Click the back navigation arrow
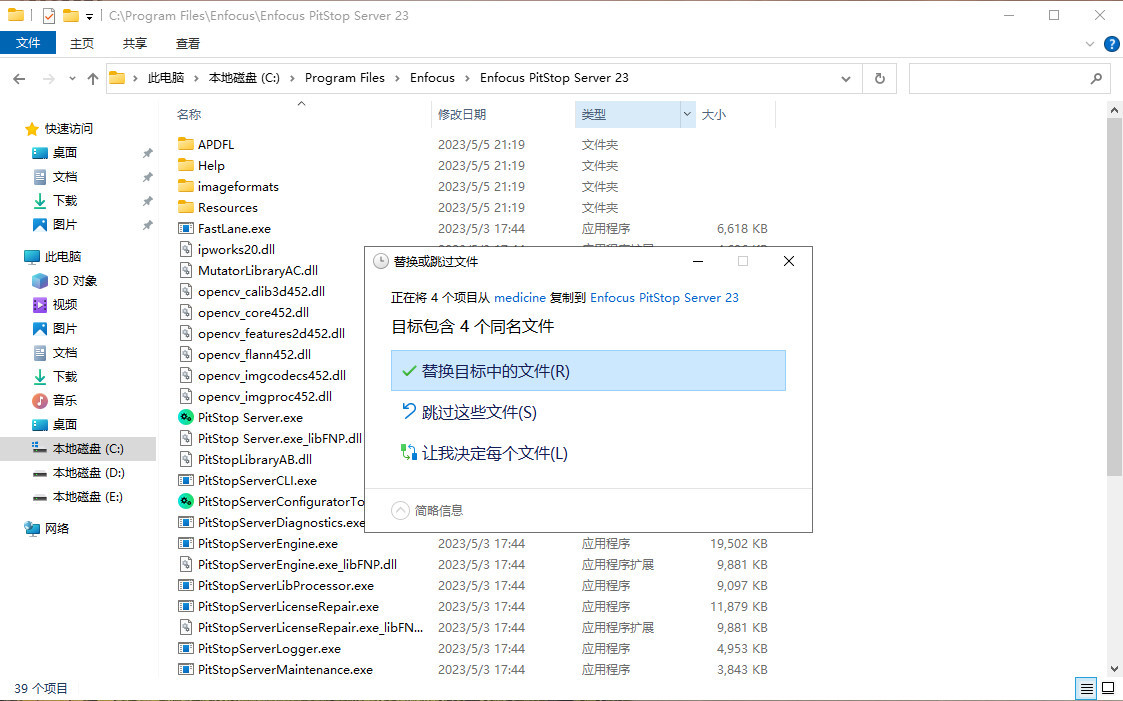This screenshot has width=1123, height=701. point(19,79)
